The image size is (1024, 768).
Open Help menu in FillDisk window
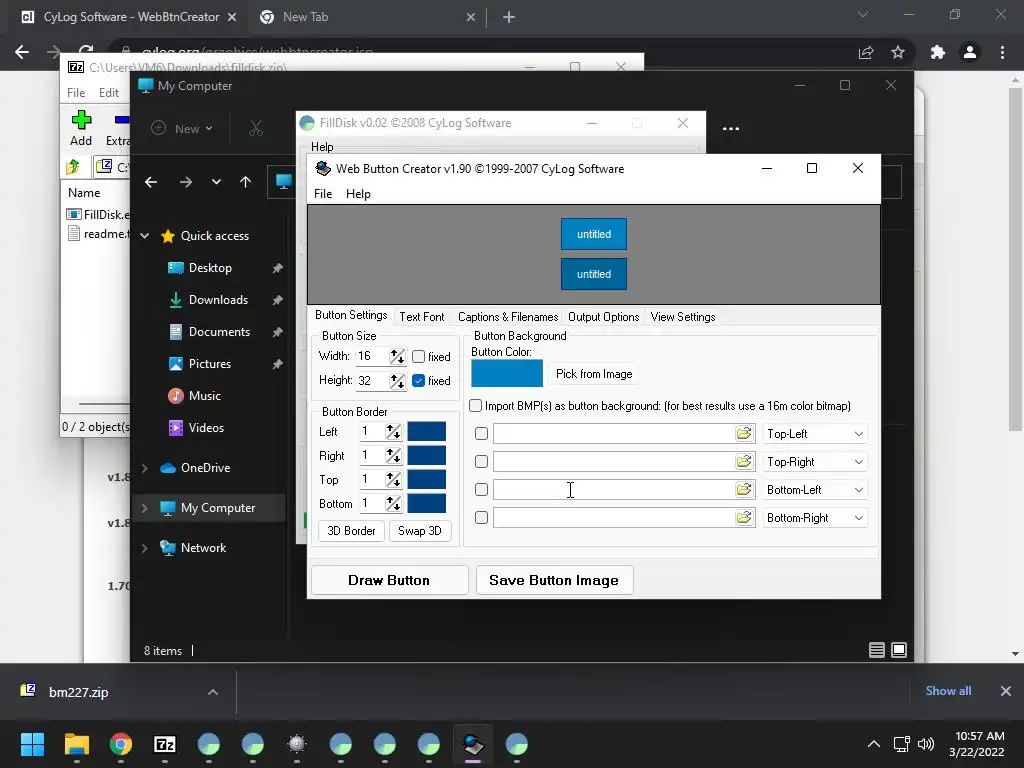click(x=322, y=147)
